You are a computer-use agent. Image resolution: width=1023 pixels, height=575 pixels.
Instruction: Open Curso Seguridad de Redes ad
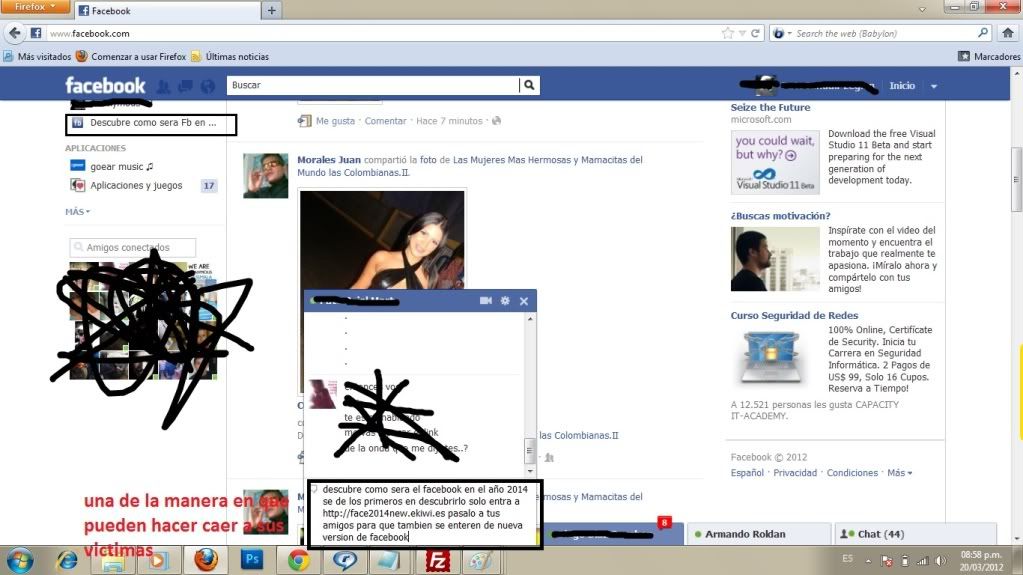(794, 315)
